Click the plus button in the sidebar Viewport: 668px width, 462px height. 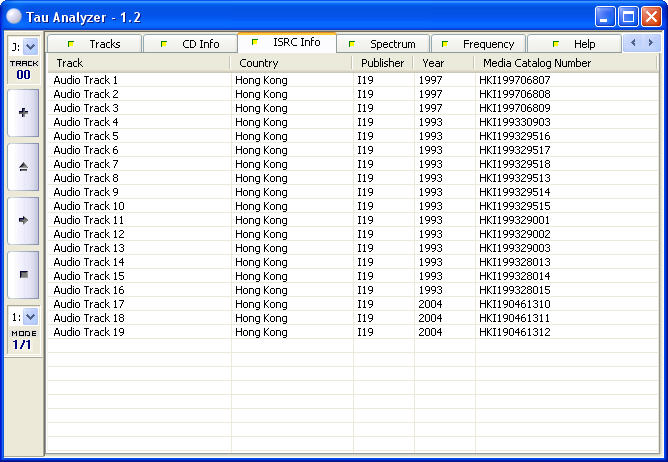point(23,113)
